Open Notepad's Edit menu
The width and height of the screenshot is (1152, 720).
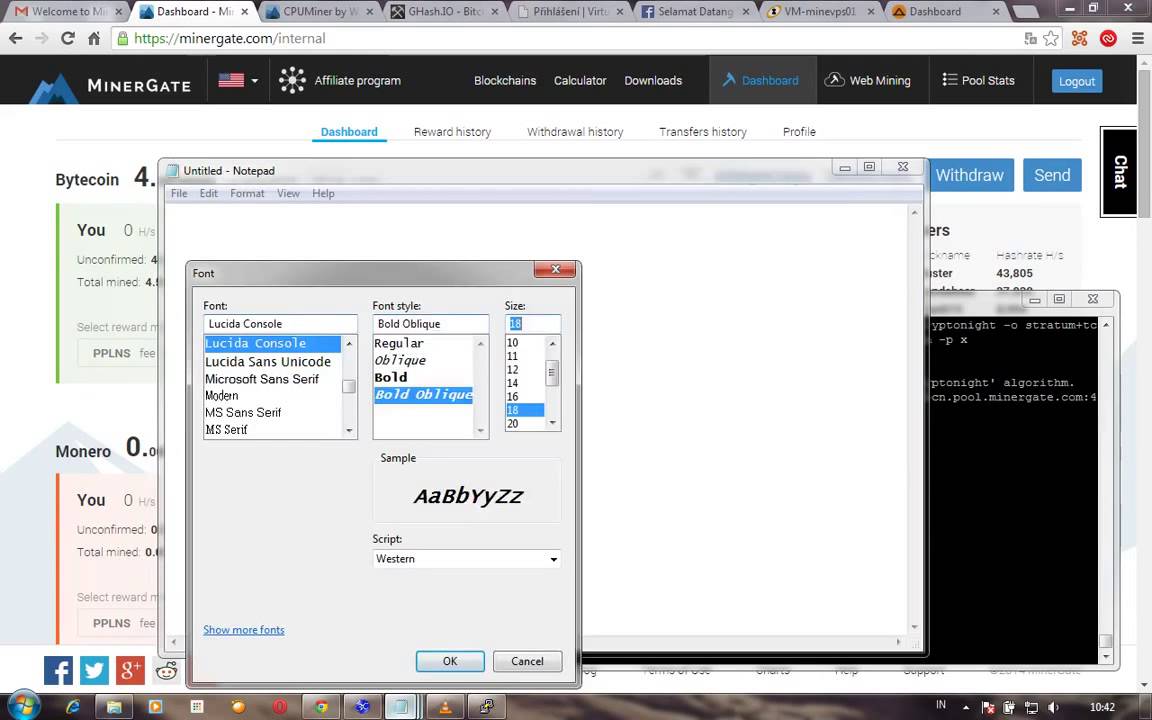tap(209, 193)
